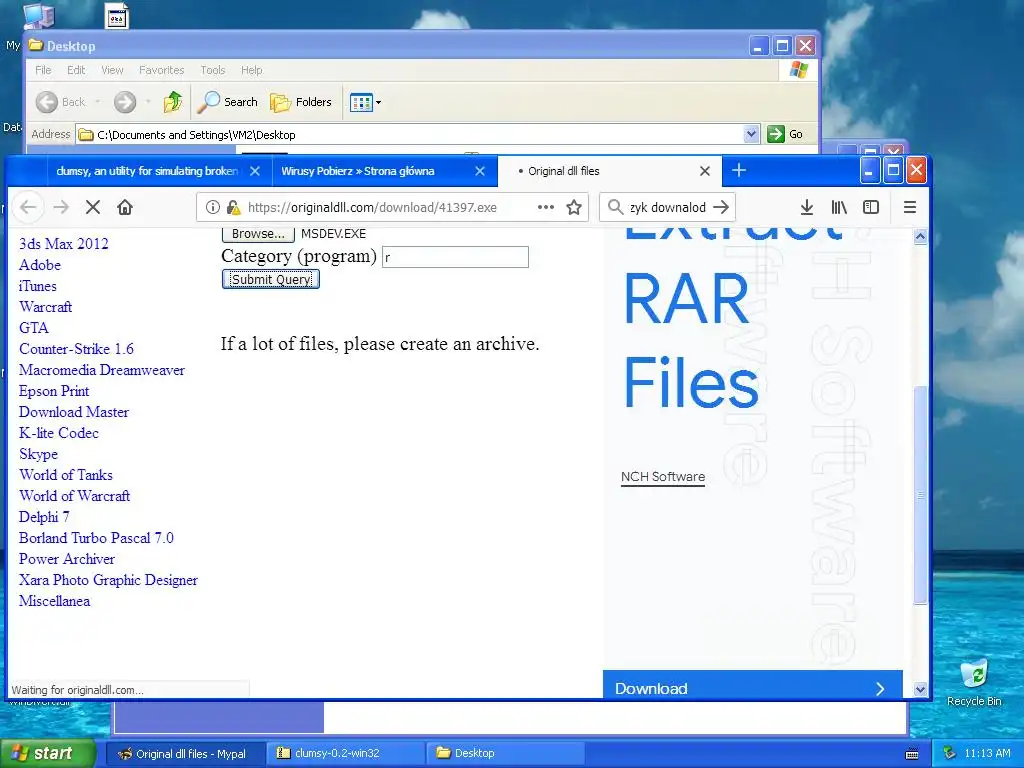Click Explorer Search toolbar button
The image size is (1024, 768).
[x=227, y=102]
